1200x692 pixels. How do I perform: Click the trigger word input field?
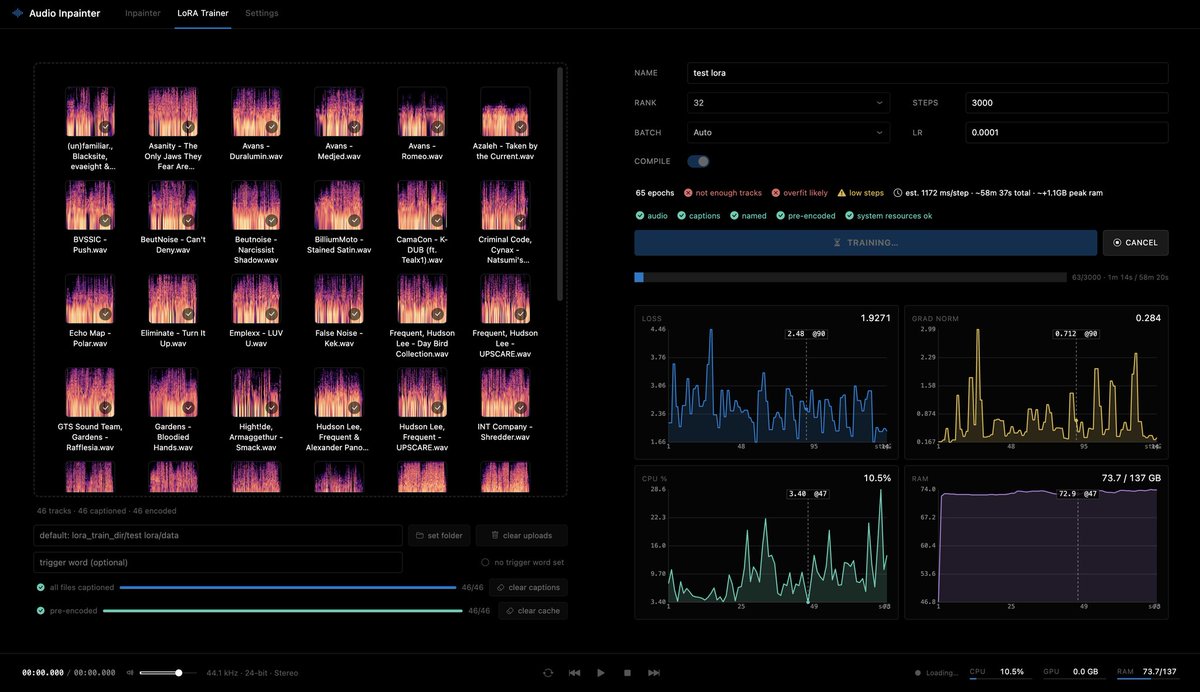point(218,562)
